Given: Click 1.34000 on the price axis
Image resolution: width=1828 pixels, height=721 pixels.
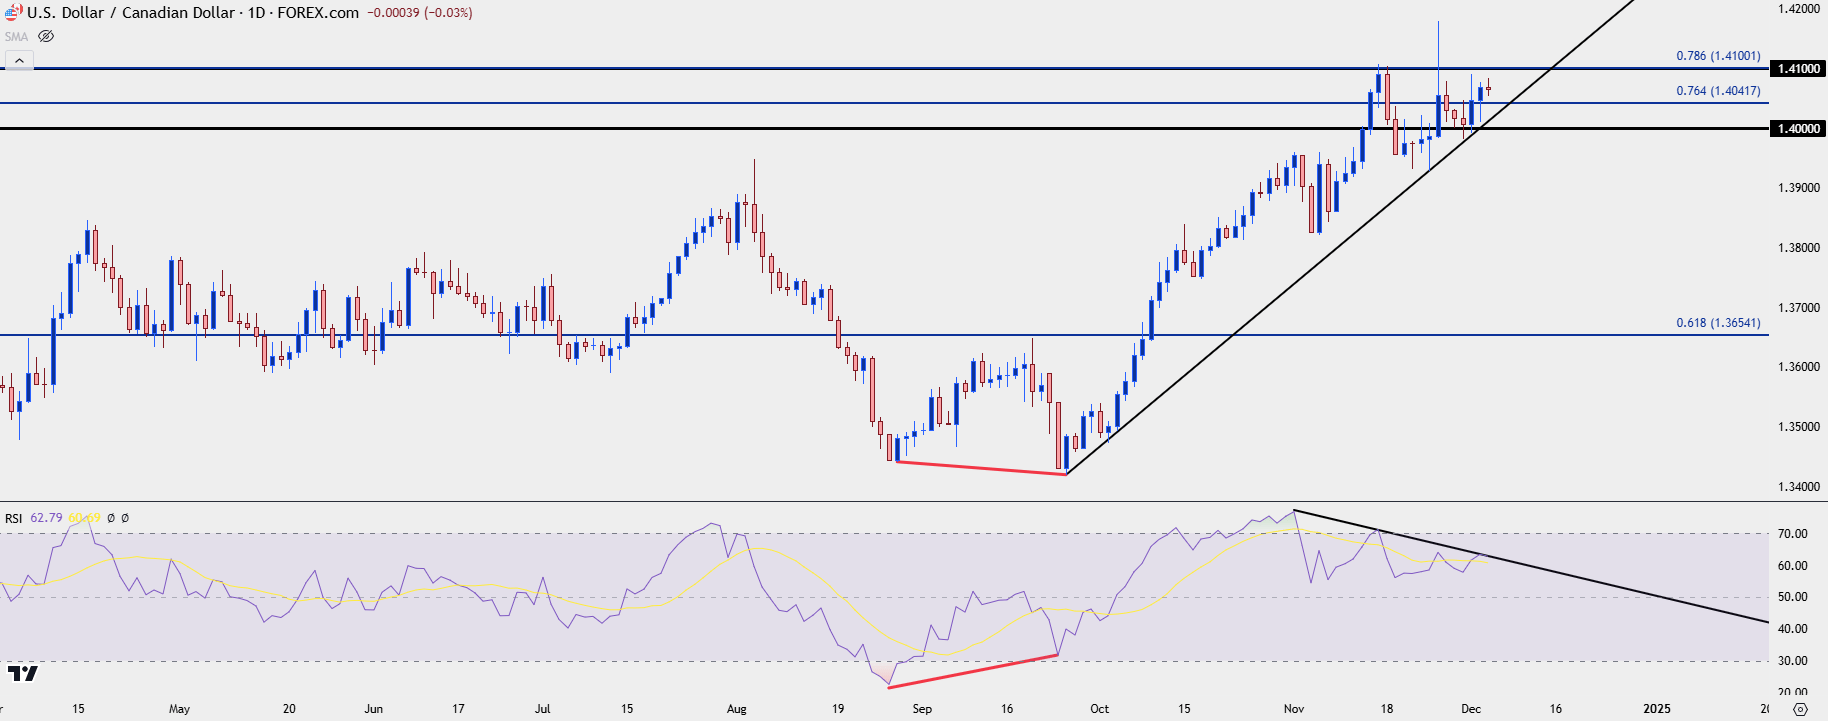Looking at the screenshot, I should pos(1799,487).
